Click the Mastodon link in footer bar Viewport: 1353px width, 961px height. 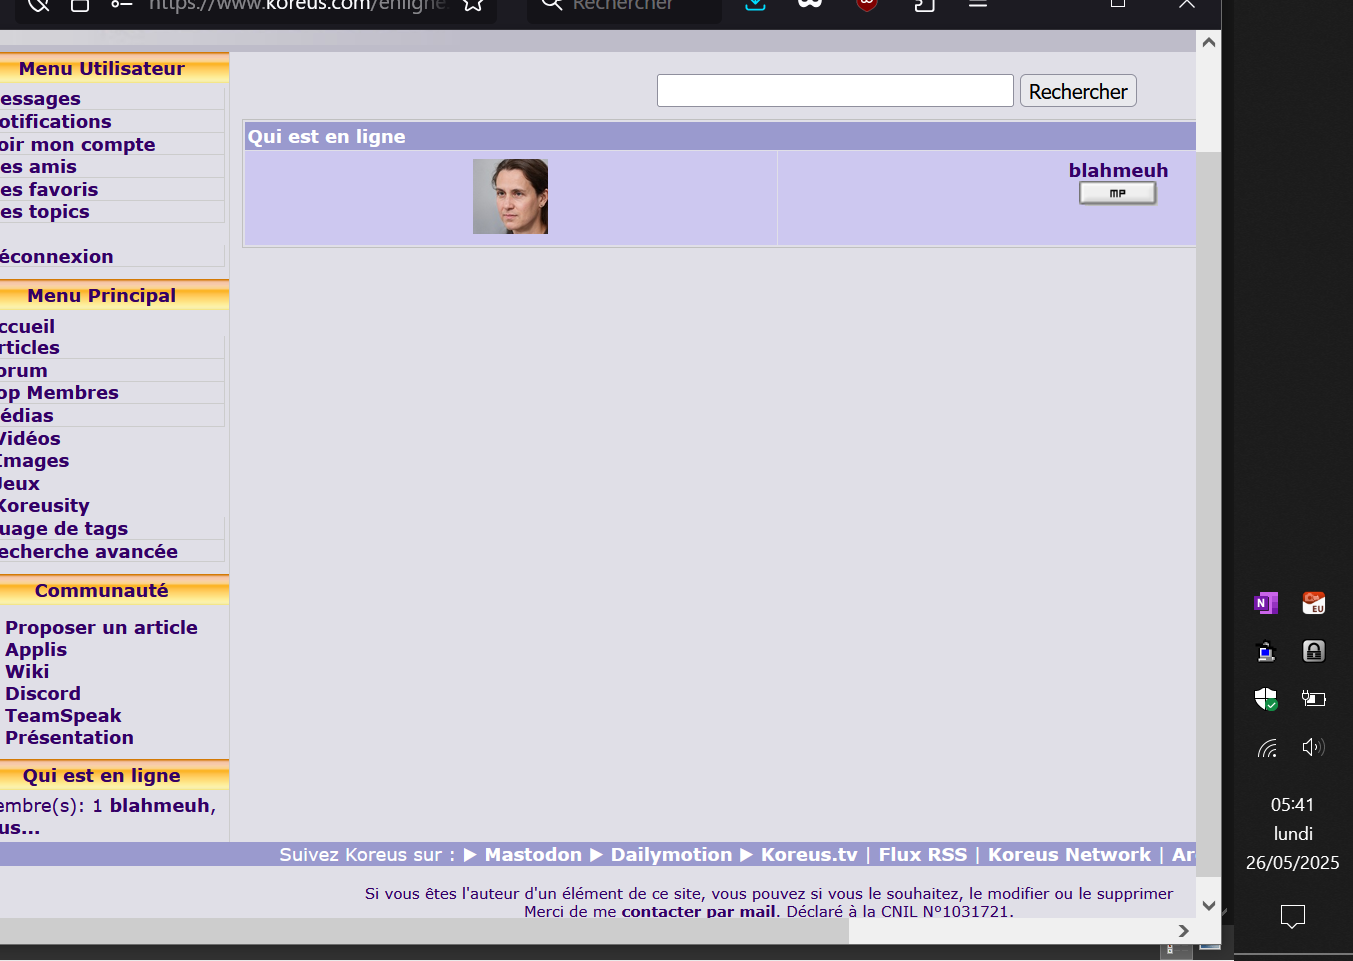click(533, 854)
